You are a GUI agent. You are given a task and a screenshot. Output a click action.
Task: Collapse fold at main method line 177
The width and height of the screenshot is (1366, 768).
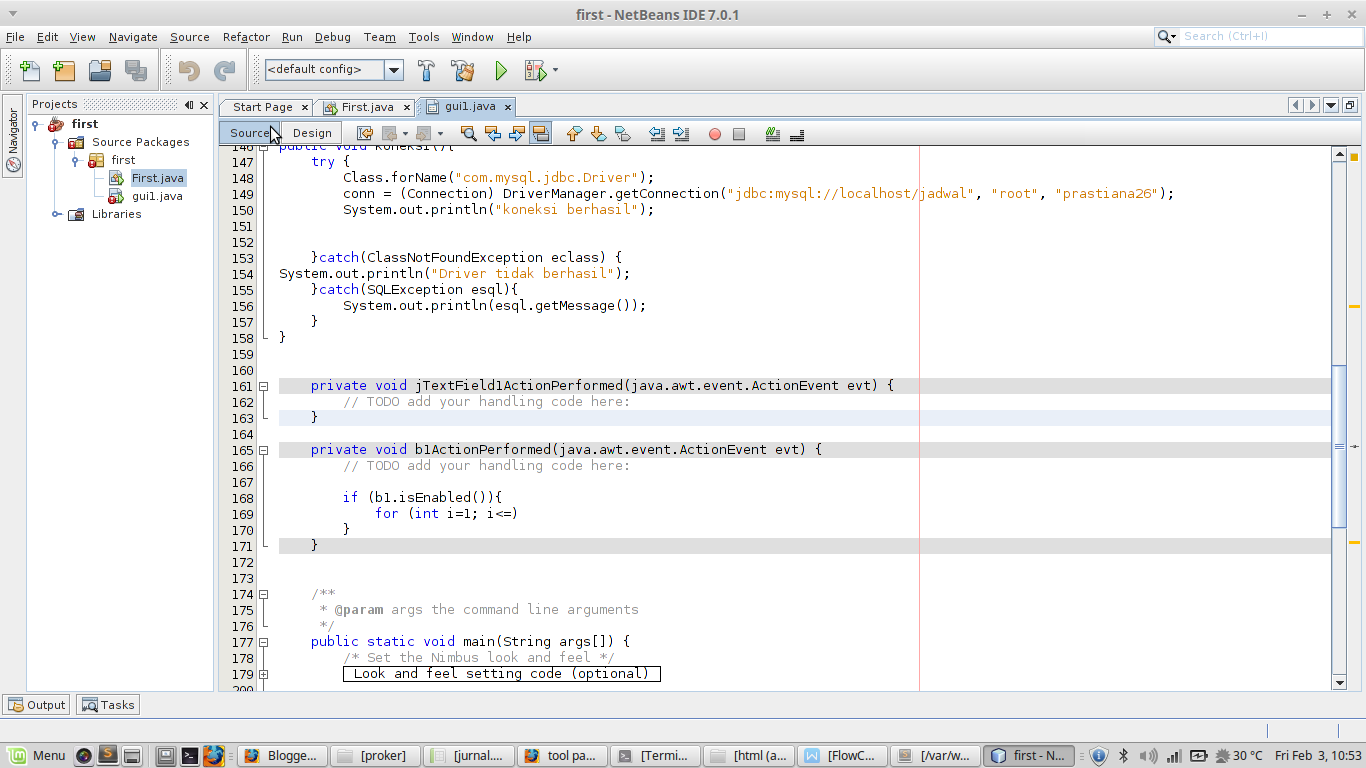(x=264, y=642)
